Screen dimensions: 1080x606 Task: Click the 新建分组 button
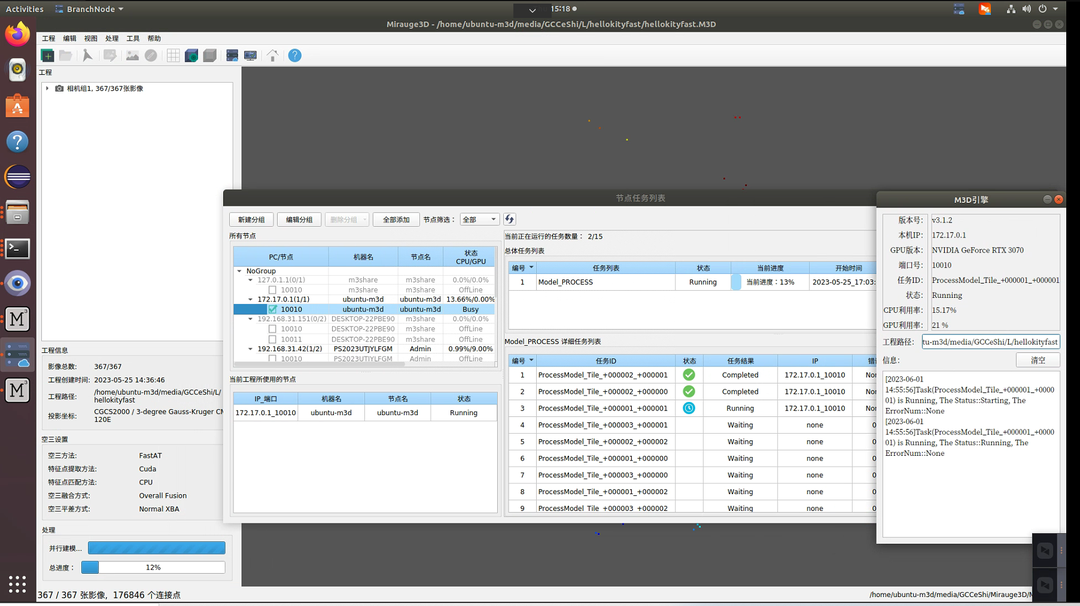click(x=251, y=219)
